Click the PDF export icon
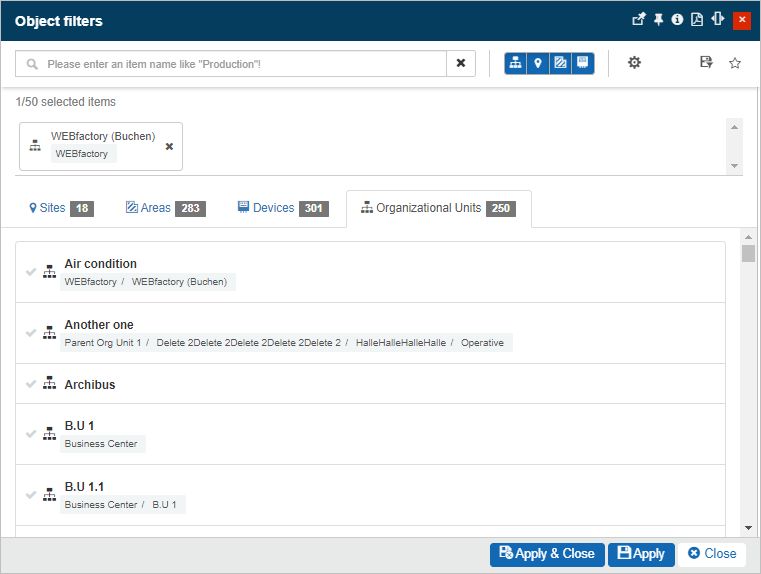This screenshot has width=761, height=574. [697, 20]
